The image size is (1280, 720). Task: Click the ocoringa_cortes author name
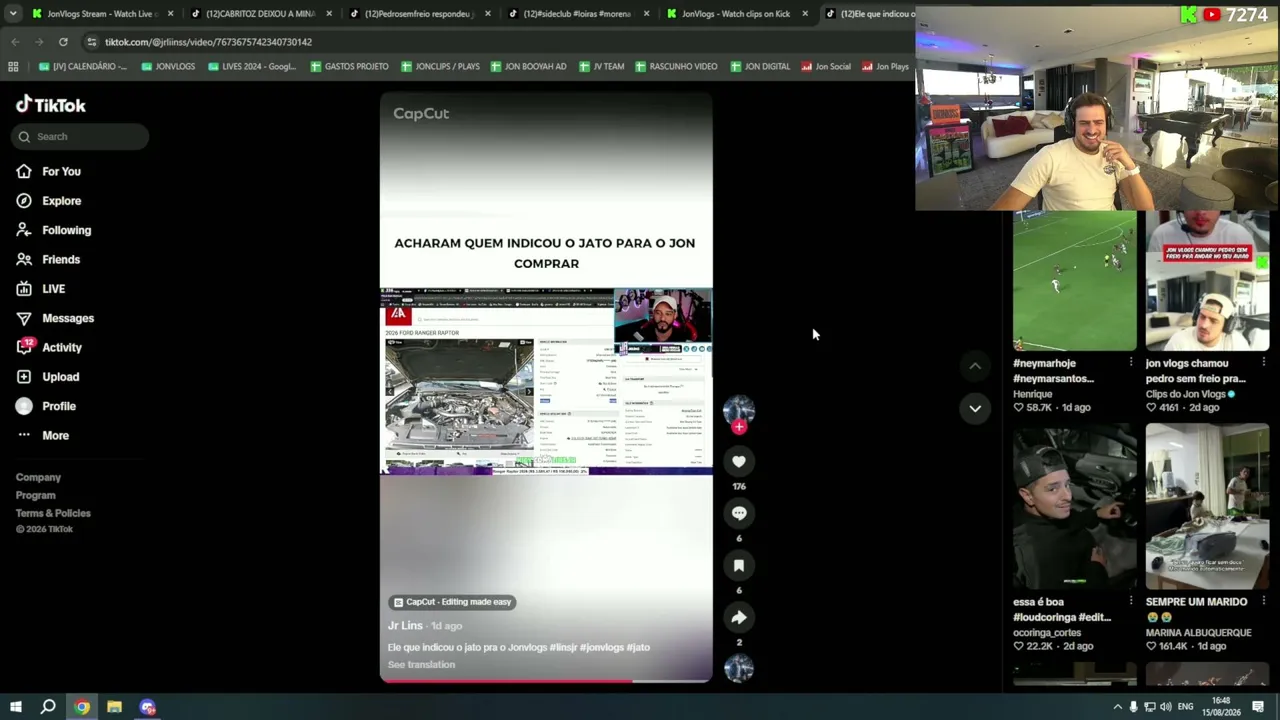pyautogui.click(x=1047, y=633)
